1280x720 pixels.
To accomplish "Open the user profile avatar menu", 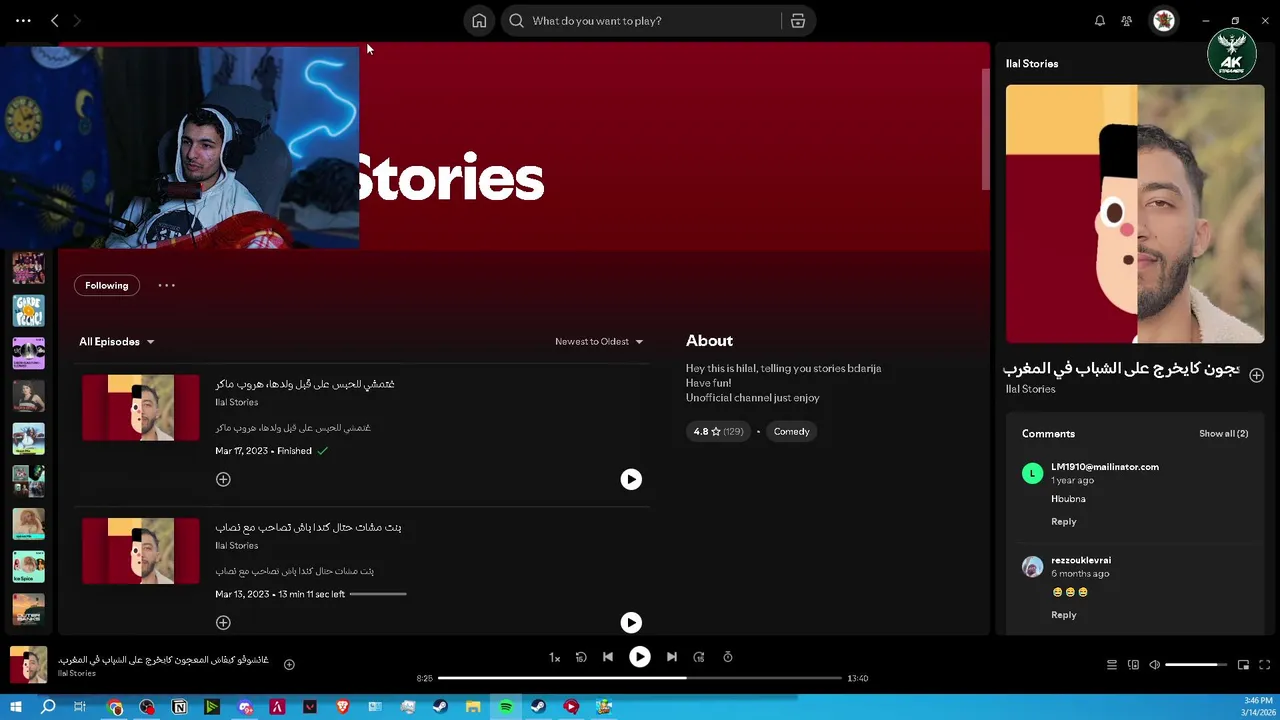I will 1164,21.
